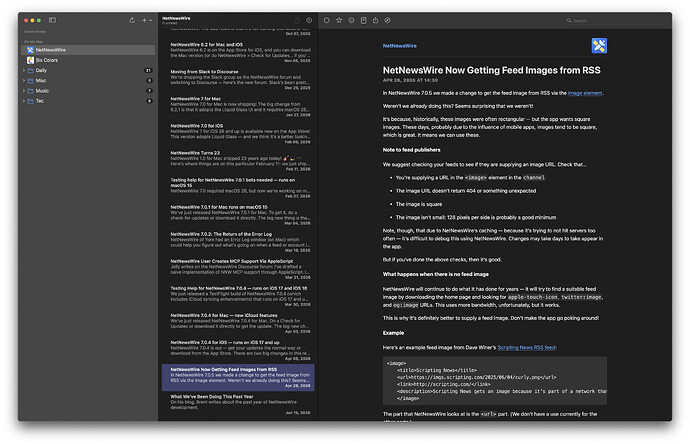Toggle Reader View for the article
The height and width of the screenshot is (444, 690).
click(363, 20)
